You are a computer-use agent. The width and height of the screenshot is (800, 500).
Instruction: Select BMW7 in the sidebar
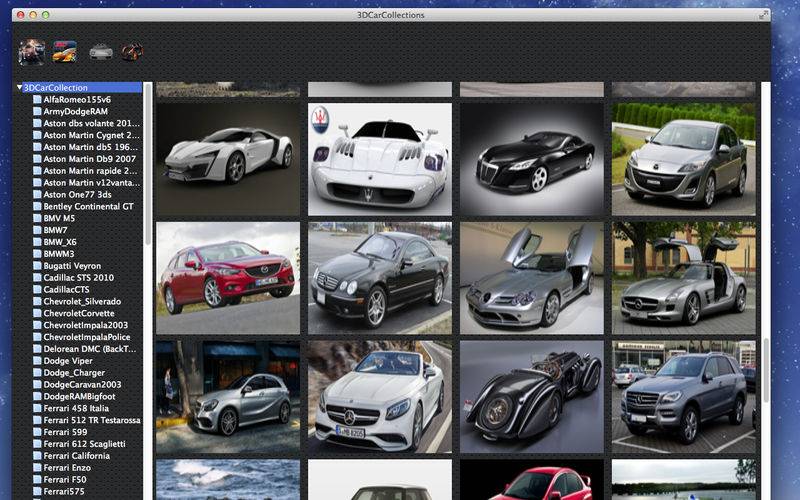tap(55, 230)
